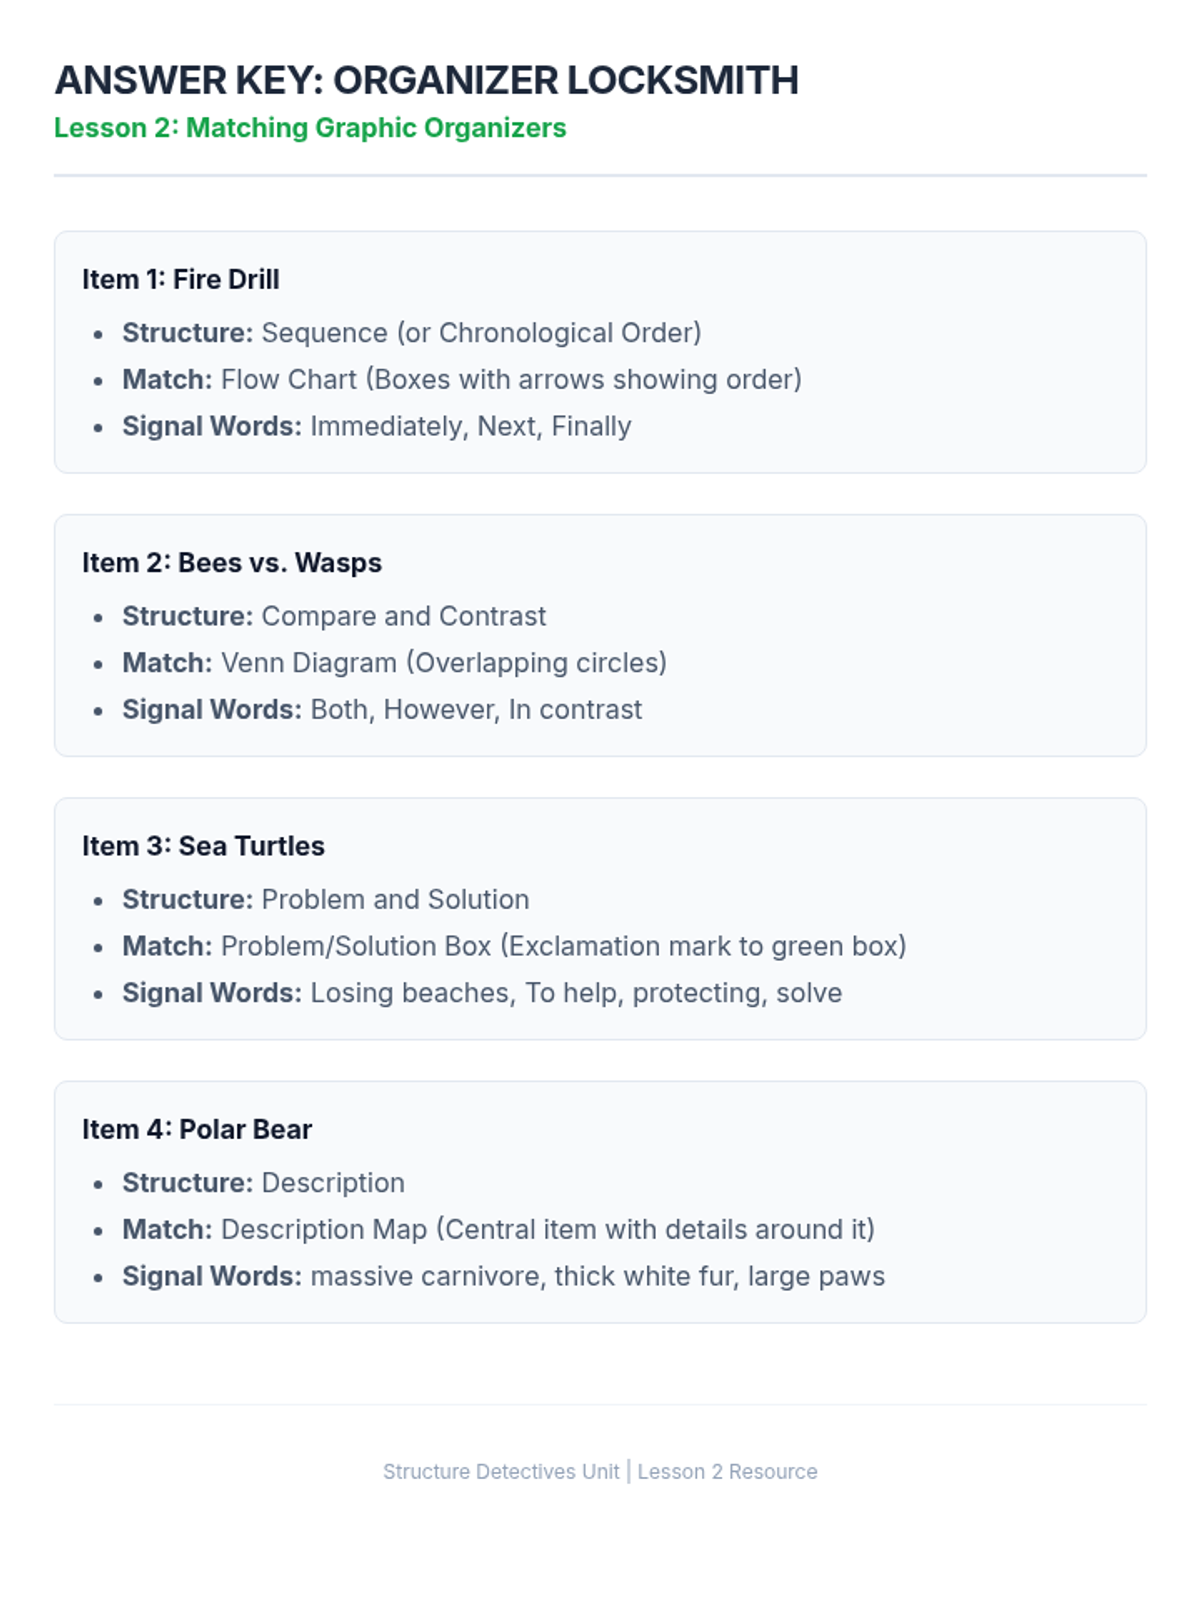The width and height of the screenshot is (1200, 1600).
Task: Click the Answer Key: Organizer Locksmith title
Action: (x=426, y=80)
